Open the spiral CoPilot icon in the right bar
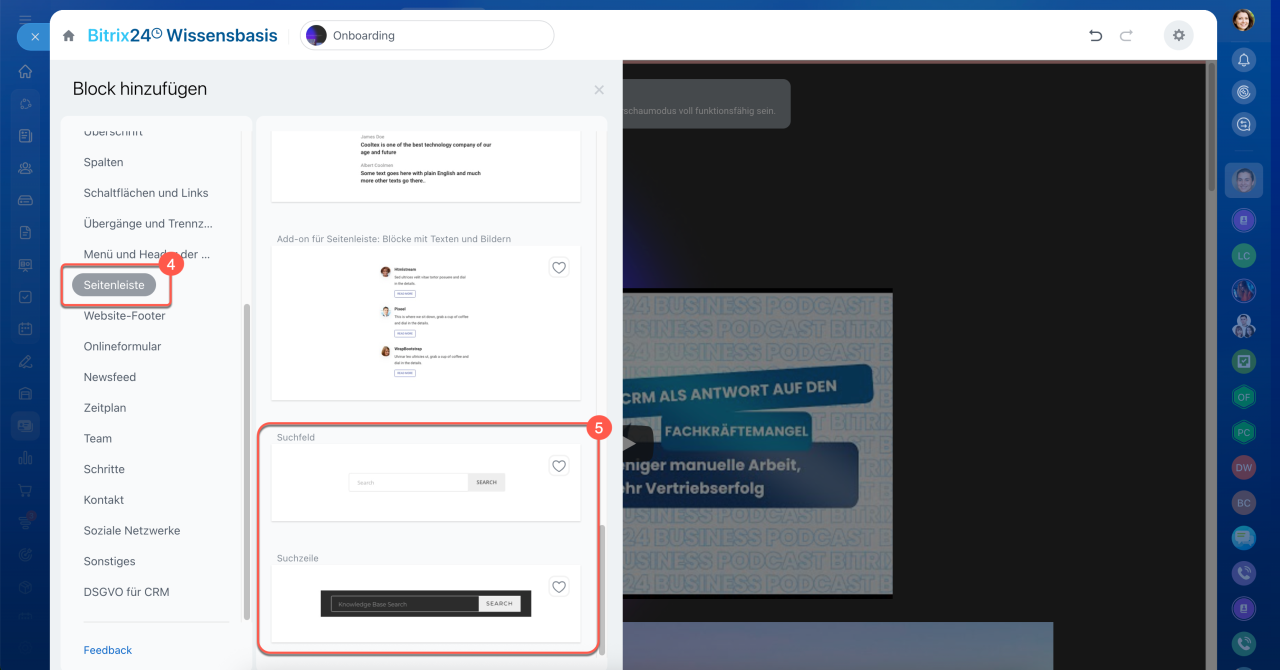This screenshot has width=1280, height=670. [1244, 92]
